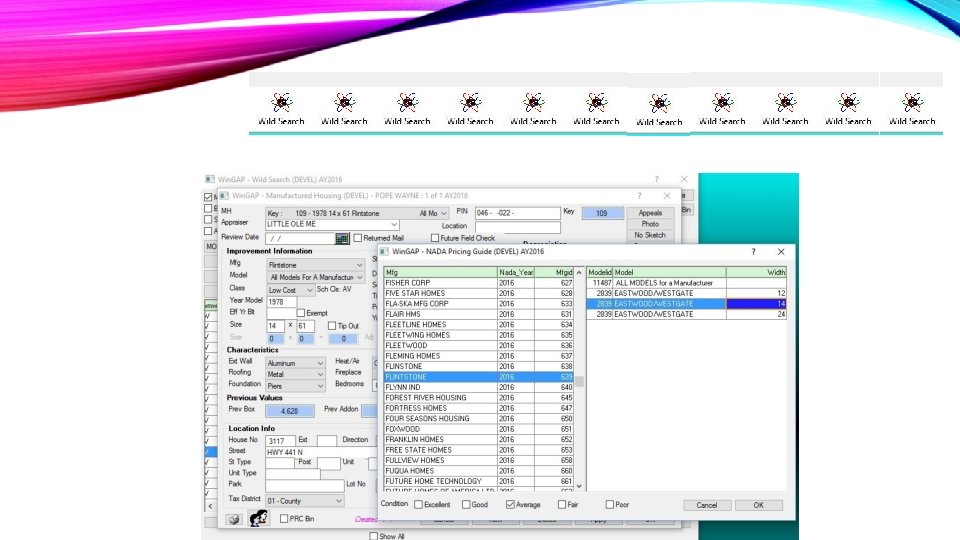Click the down arrow of the Mfg list scrollbar

(x=579, y=486)
